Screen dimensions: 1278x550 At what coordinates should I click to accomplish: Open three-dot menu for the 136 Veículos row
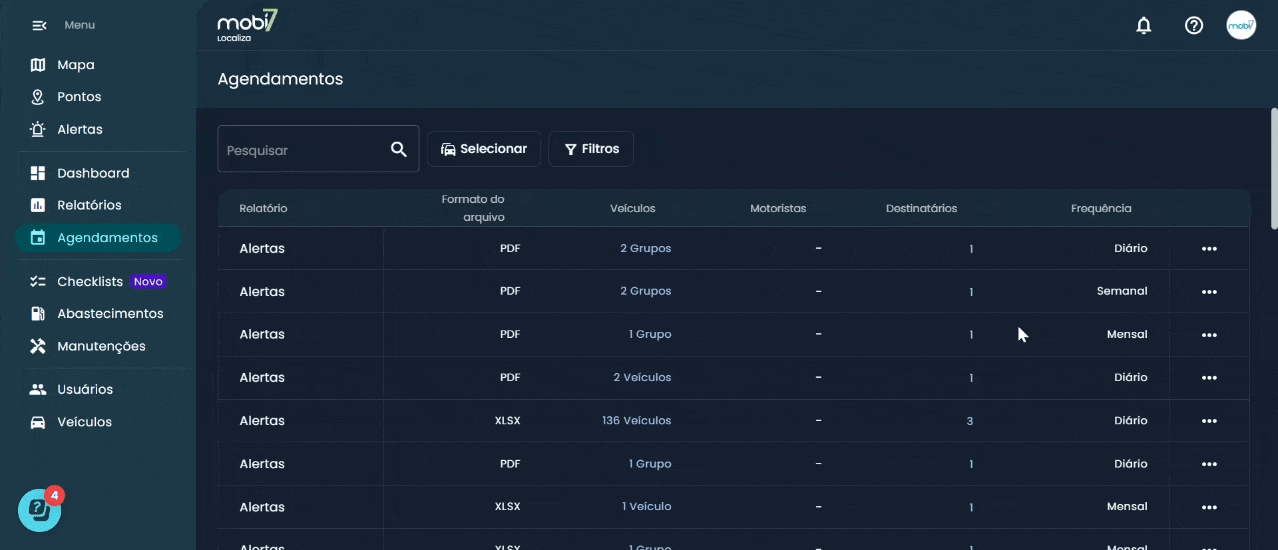[x=1208, y=421]
